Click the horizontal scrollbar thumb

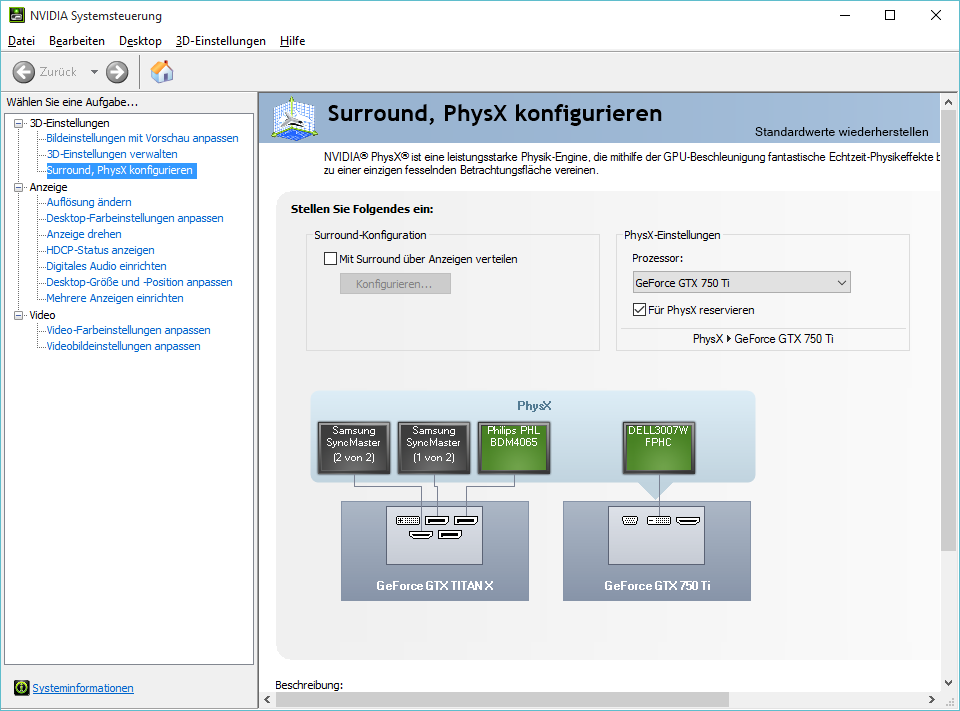coord(502,699)
